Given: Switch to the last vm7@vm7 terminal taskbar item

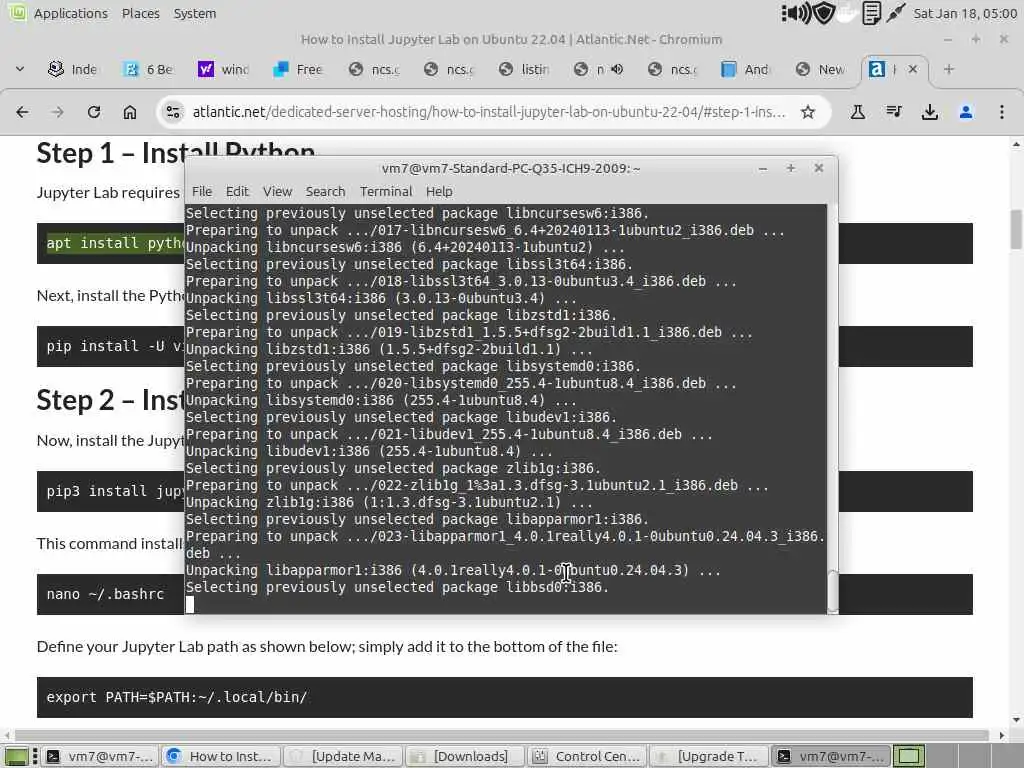Looking at the screenshot, I should [831, 756].
